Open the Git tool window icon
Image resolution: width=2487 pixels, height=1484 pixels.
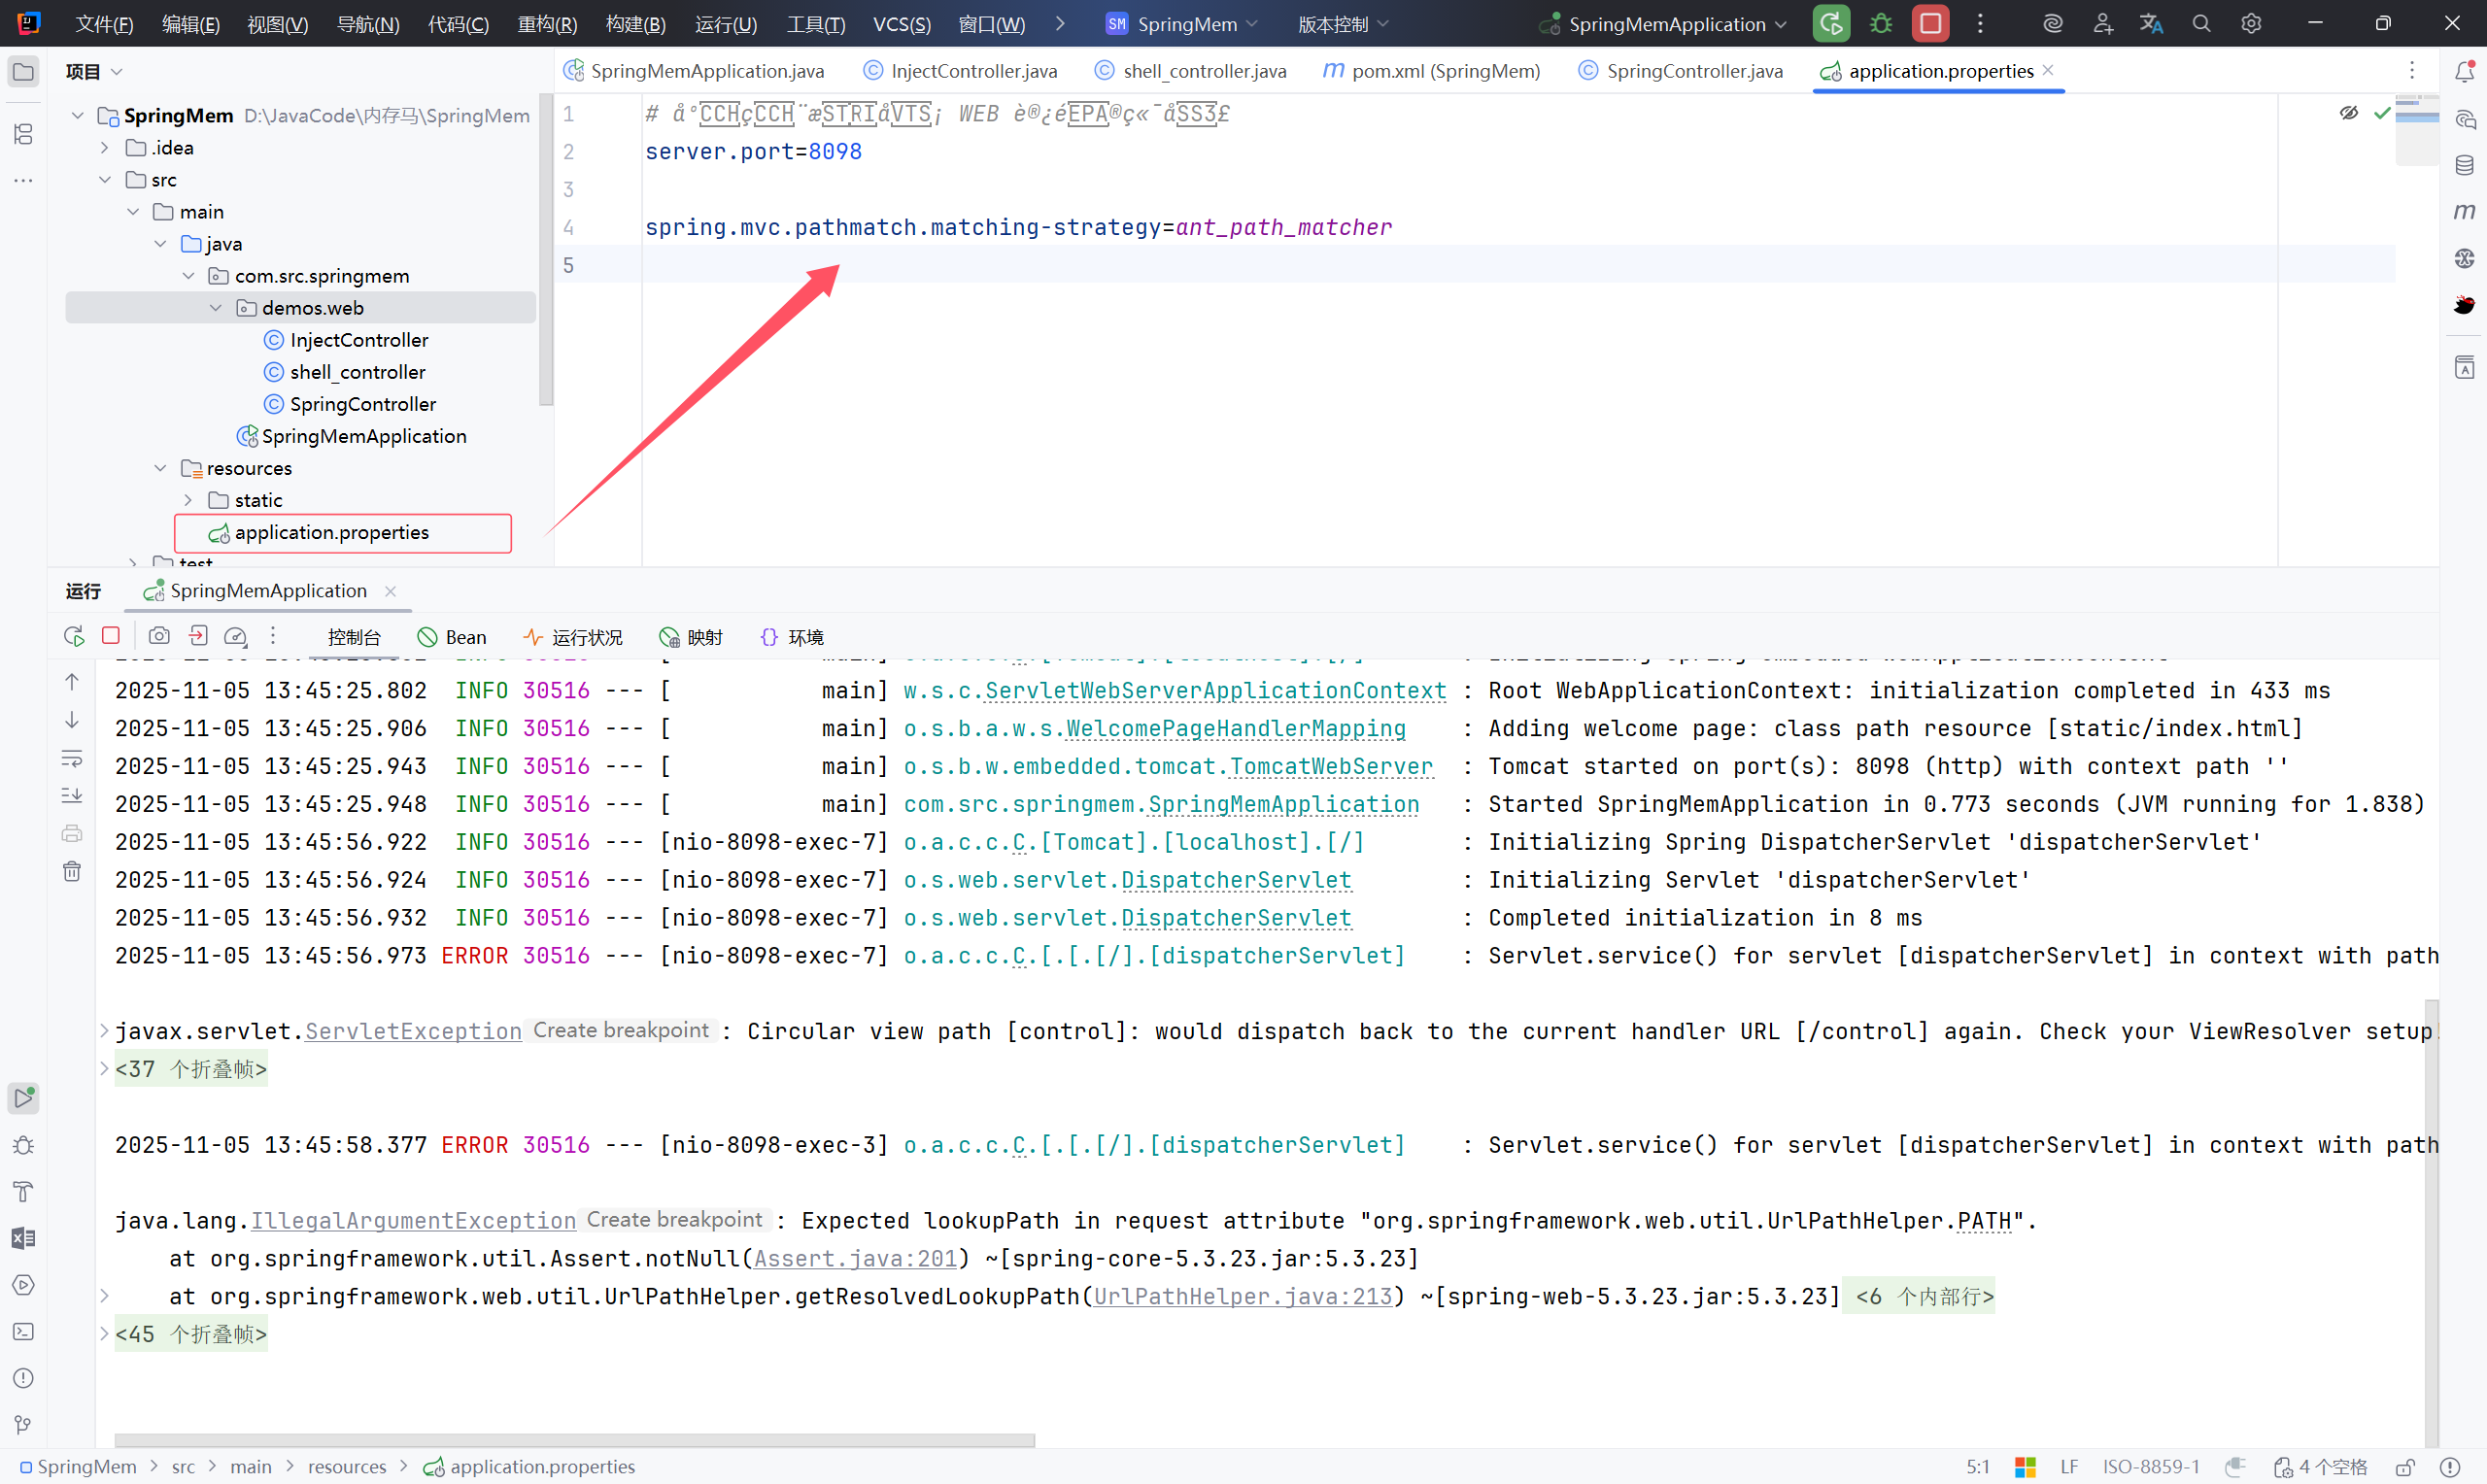click(x=23, y=1424)
